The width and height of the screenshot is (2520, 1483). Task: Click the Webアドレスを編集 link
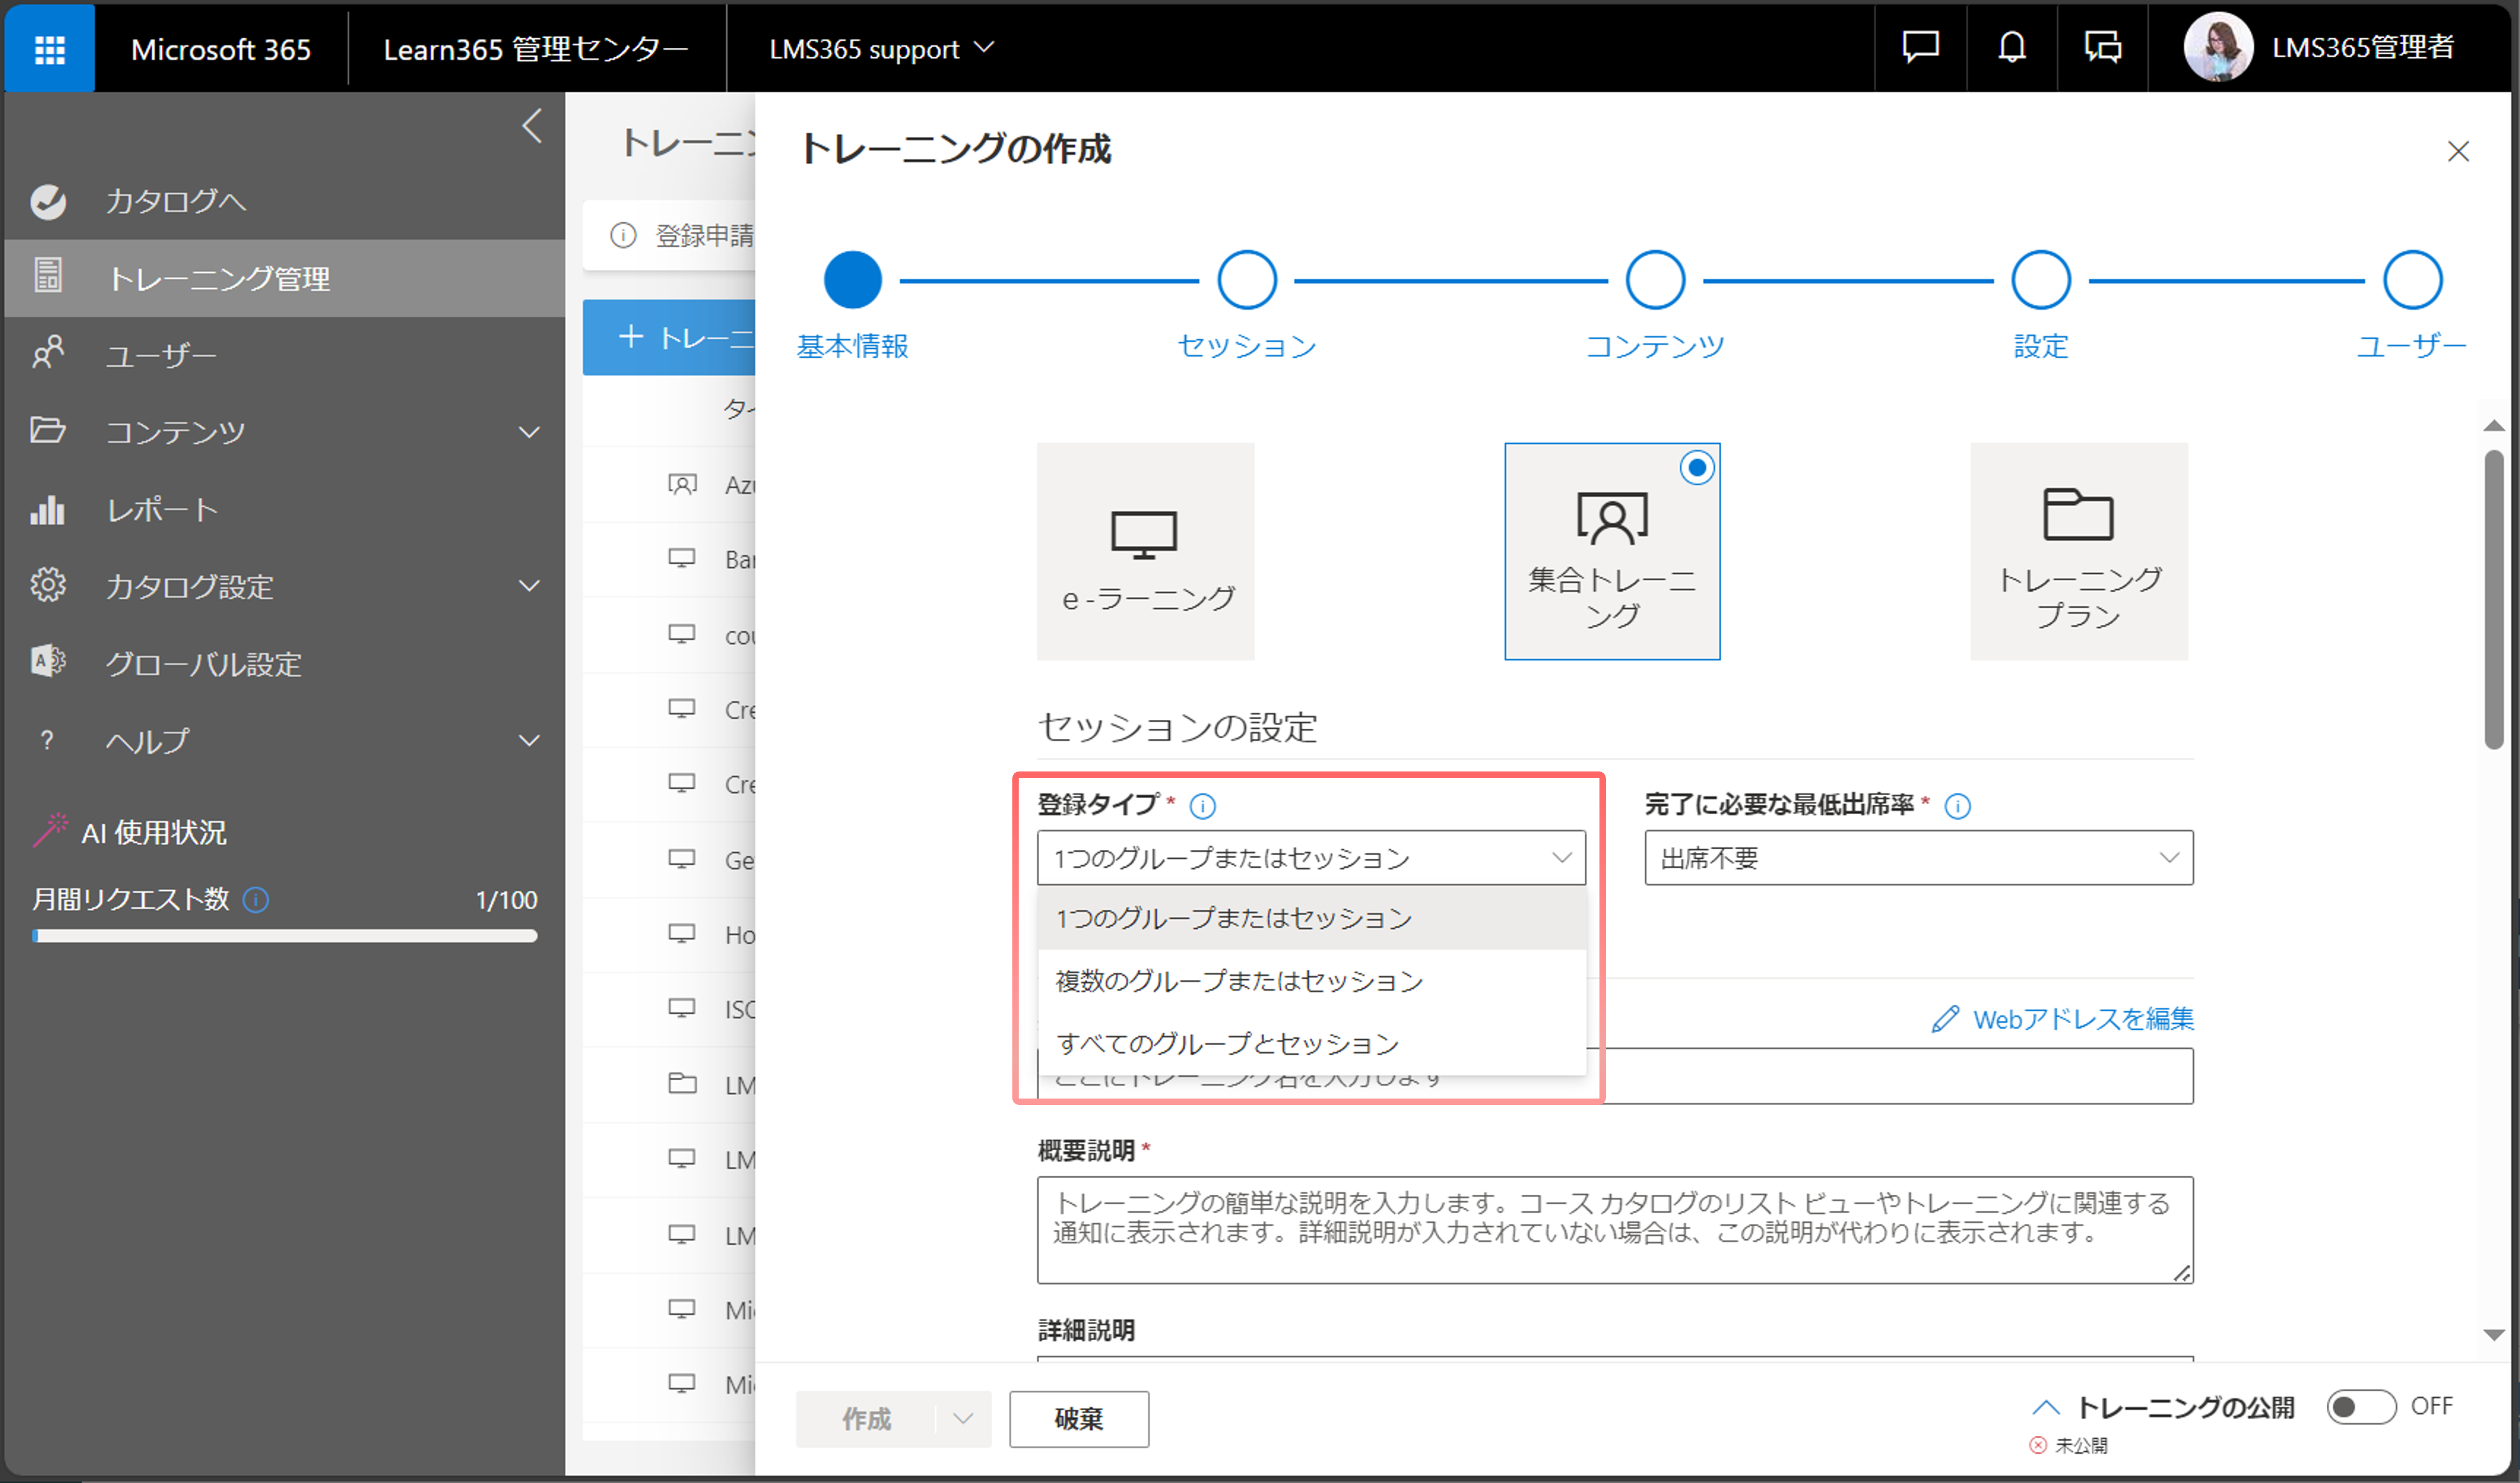click(2083, 1019)
